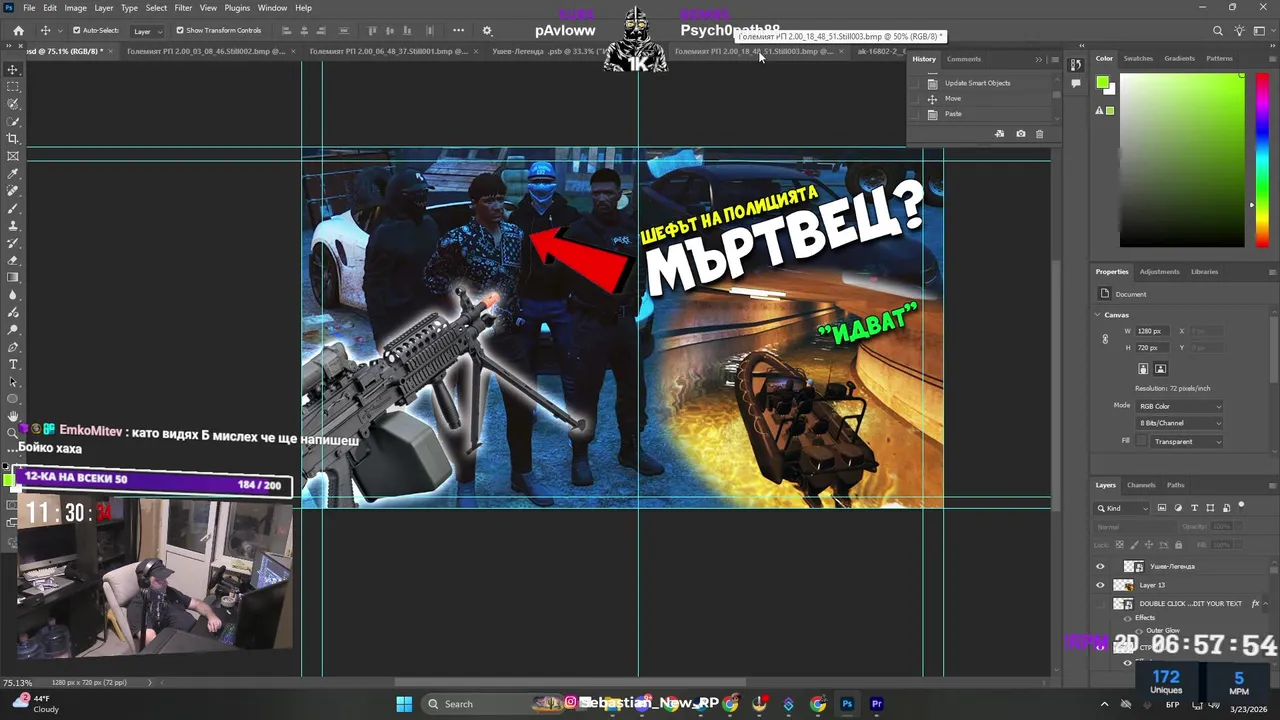Collapse layer effects via fx arrow
1280x720 pixels.
[1267, 604]
